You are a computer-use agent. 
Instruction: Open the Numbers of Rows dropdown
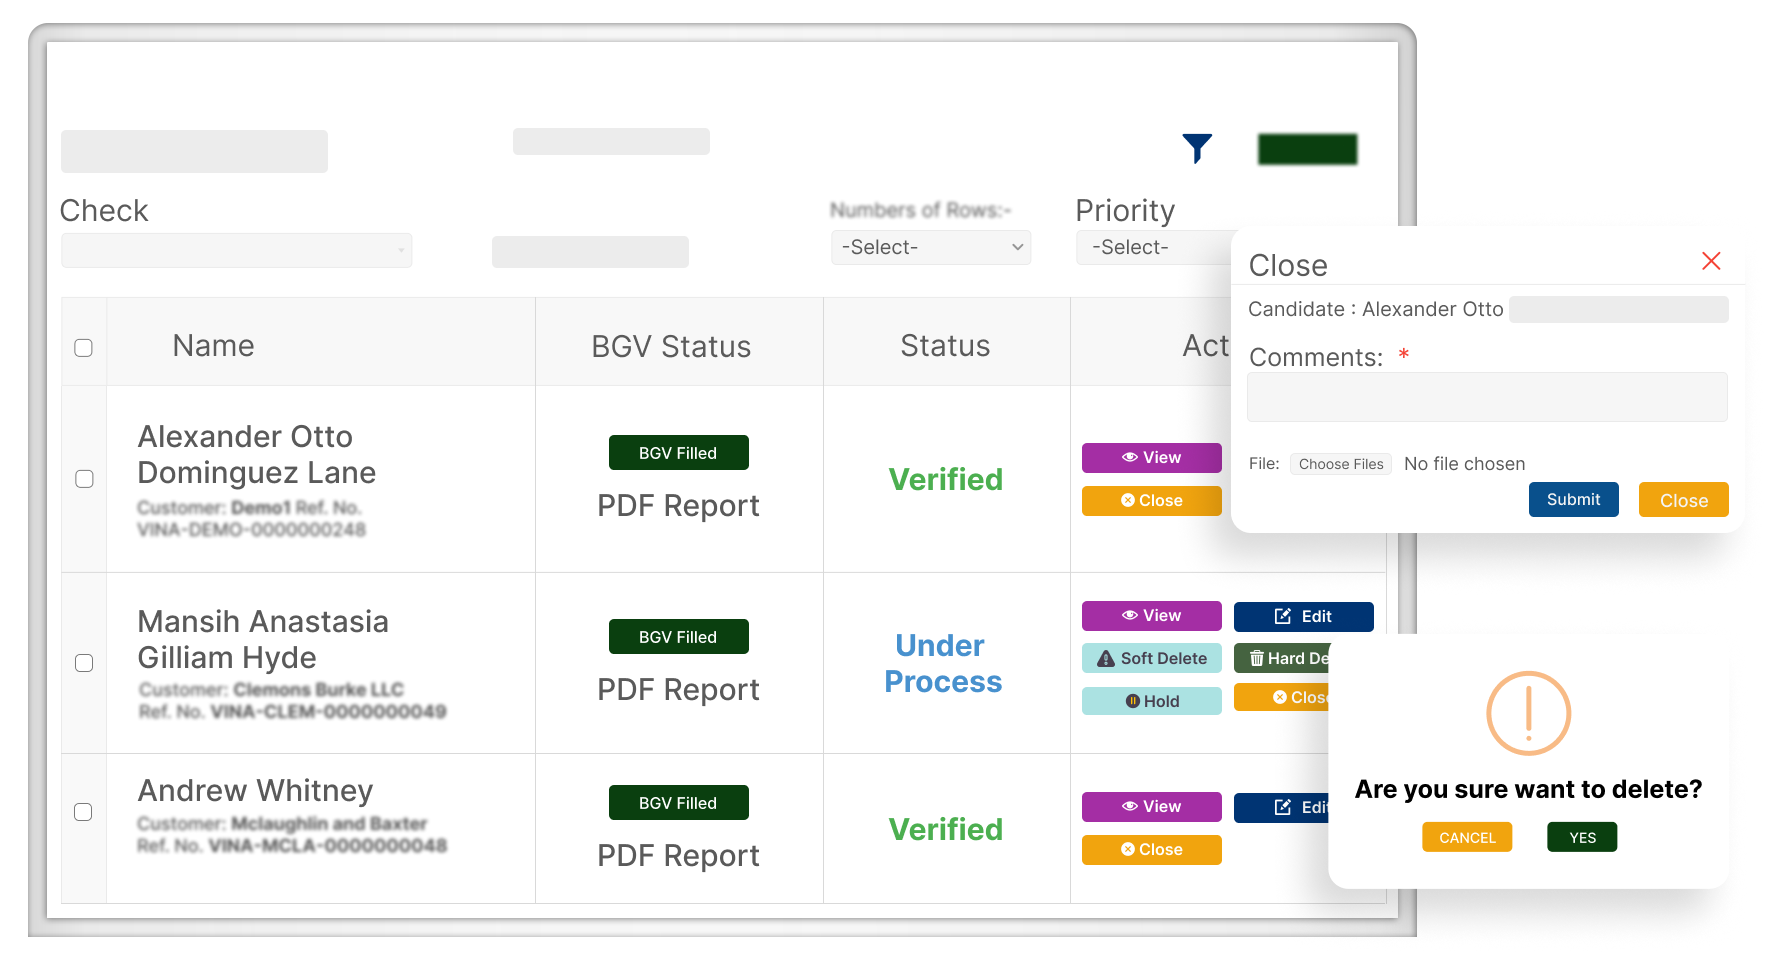click(930, 248)
